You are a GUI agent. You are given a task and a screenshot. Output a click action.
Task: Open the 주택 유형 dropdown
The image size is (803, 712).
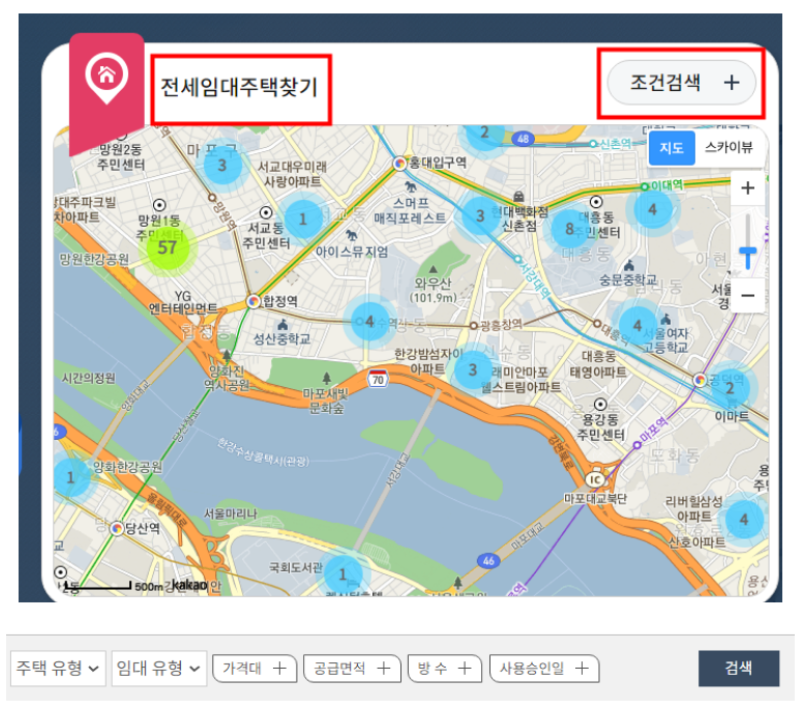click(58, 667)
